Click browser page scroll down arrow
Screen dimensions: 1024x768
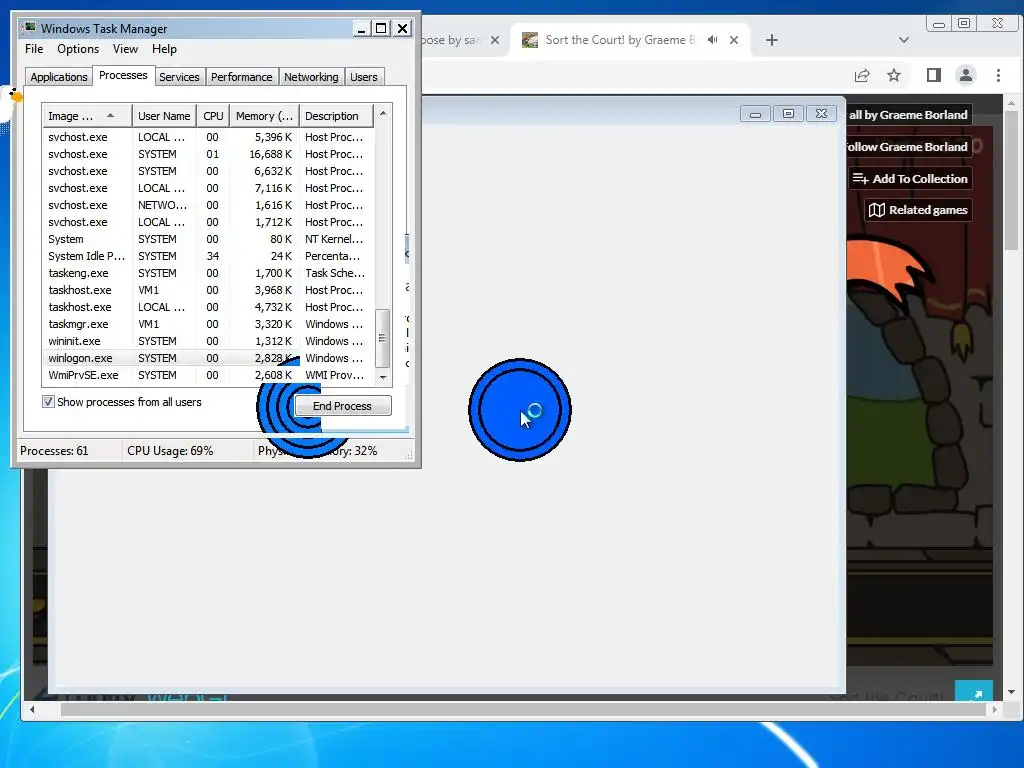(x=1011, y=692)
